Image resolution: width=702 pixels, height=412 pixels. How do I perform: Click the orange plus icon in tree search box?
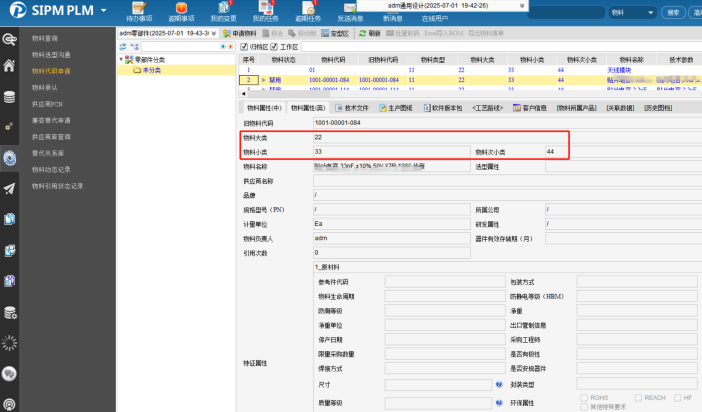pyautogui.click(x=231, y=47)
